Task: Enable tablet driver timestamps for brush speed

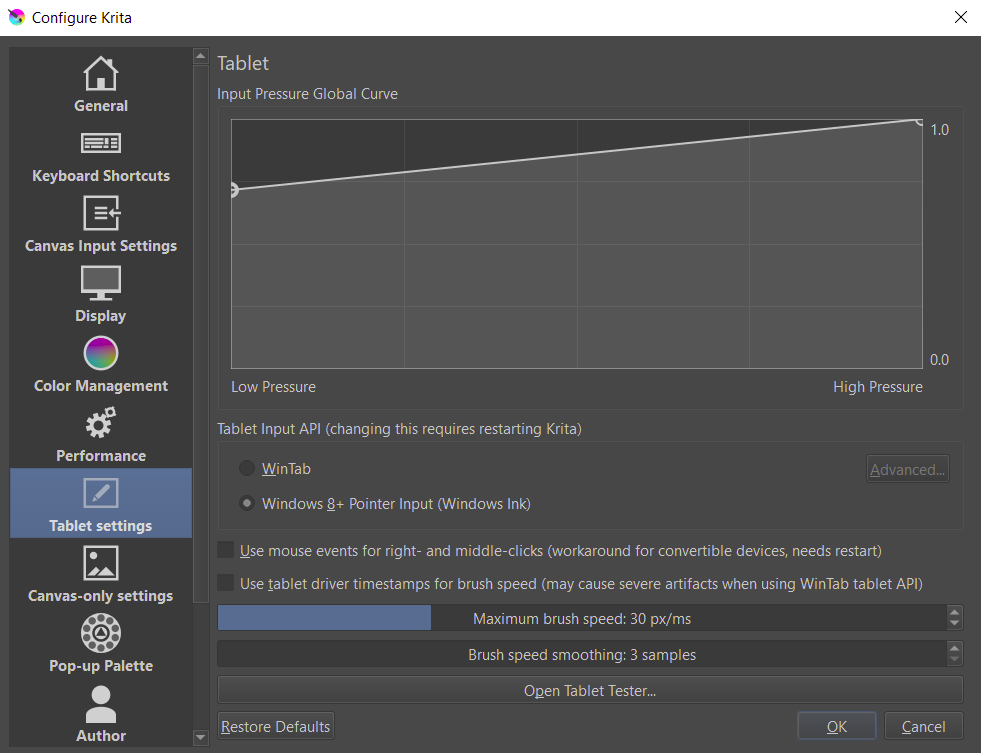Action: click(225, 583)
